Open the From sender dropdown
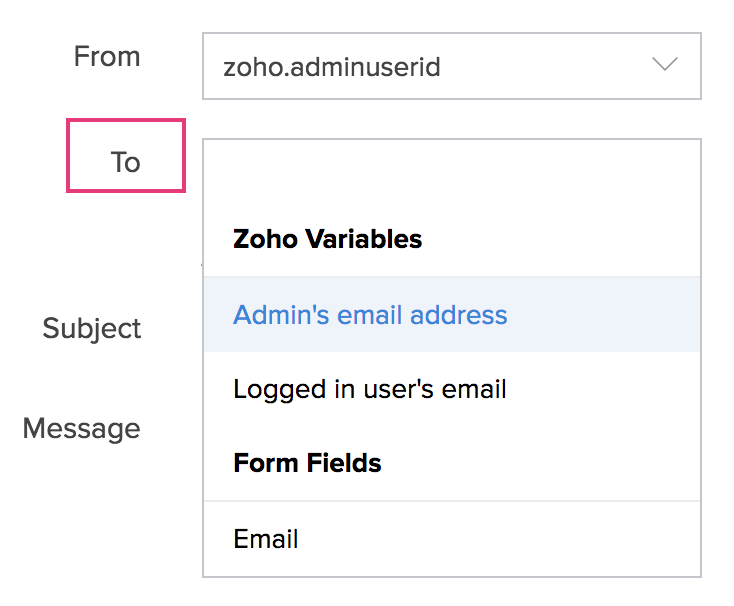The image size is (734, 606). pyautogui.click(x=451, y=66)
